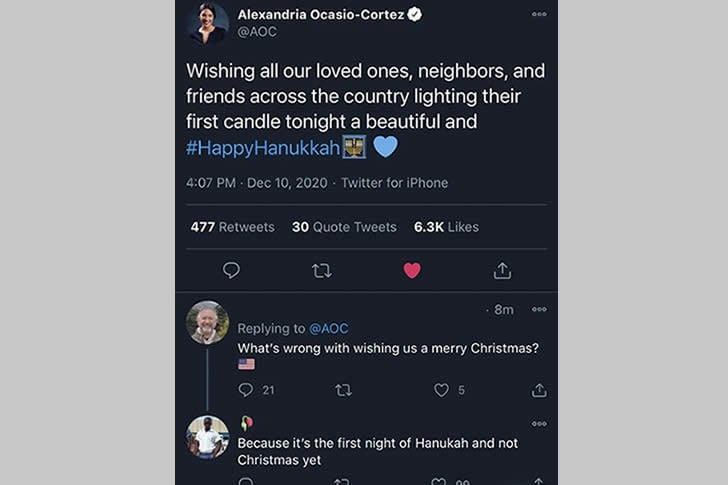The image size is (728, 485).
Task: Retweet the merry Christmas reply
Action: (343, 390)
